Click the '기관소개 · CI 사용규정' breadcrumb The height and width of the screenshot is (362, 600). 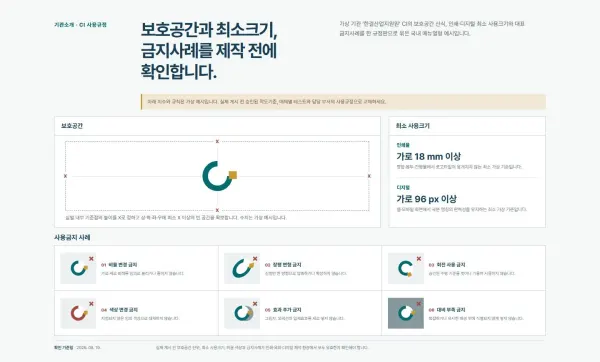(x=80, y=25)
